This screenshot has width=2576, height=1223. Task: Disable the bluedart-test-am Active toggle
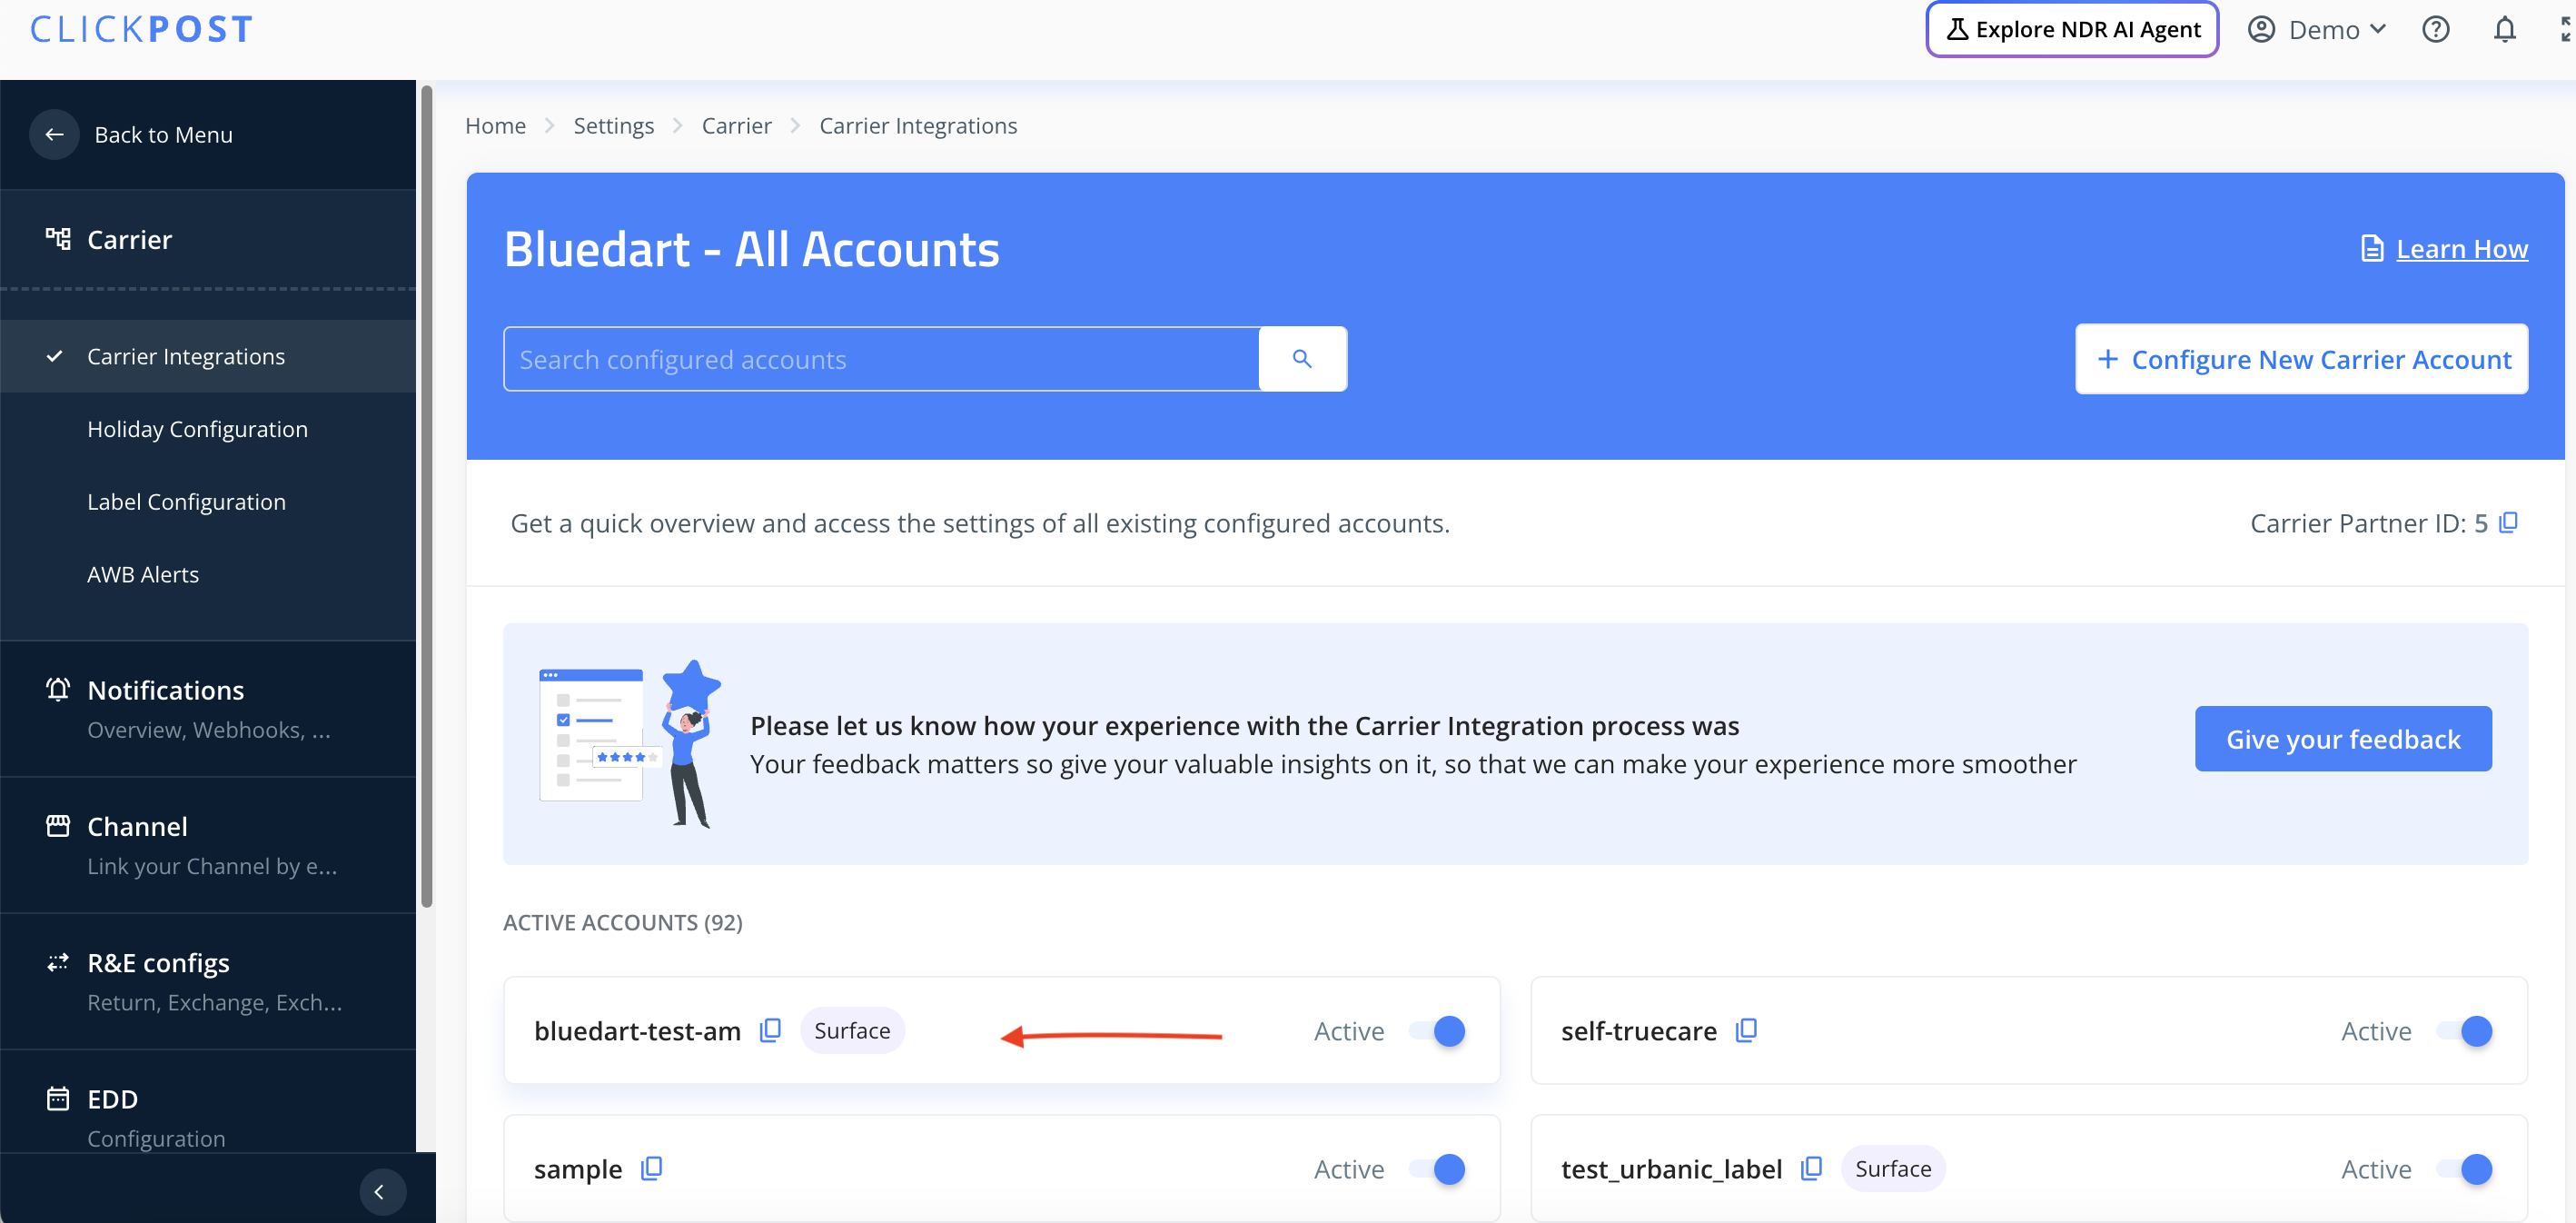[x=1438, y=1030]
